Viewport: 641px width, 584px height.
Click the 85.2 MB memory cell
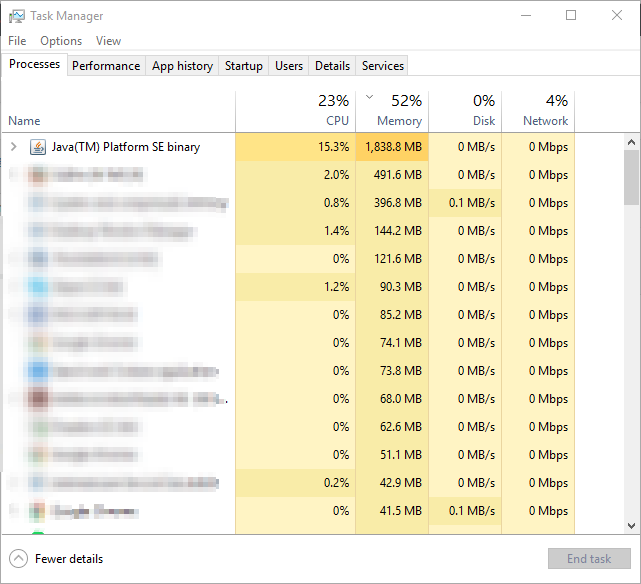click(x=392, y=315)
